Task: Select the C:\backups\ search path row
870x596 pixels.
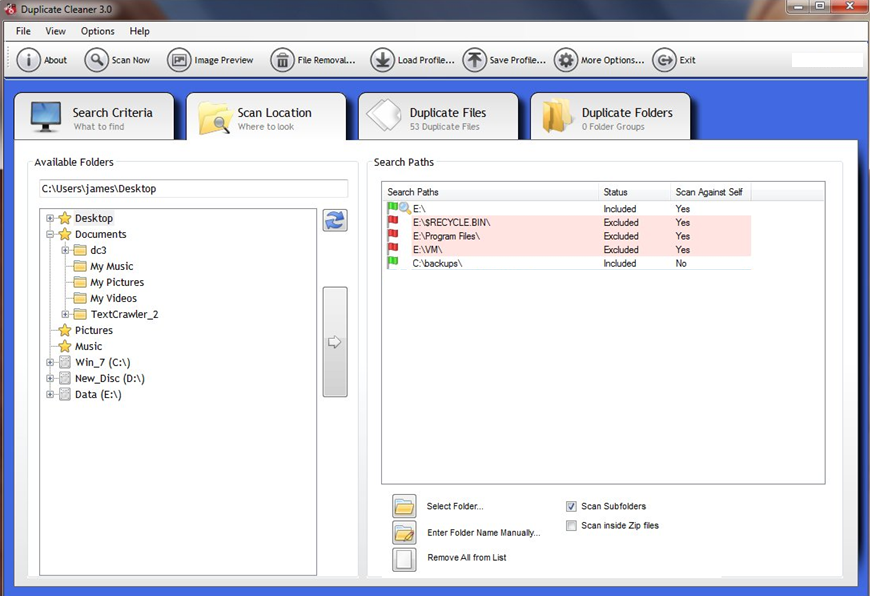Action: (x=437, y=263)
